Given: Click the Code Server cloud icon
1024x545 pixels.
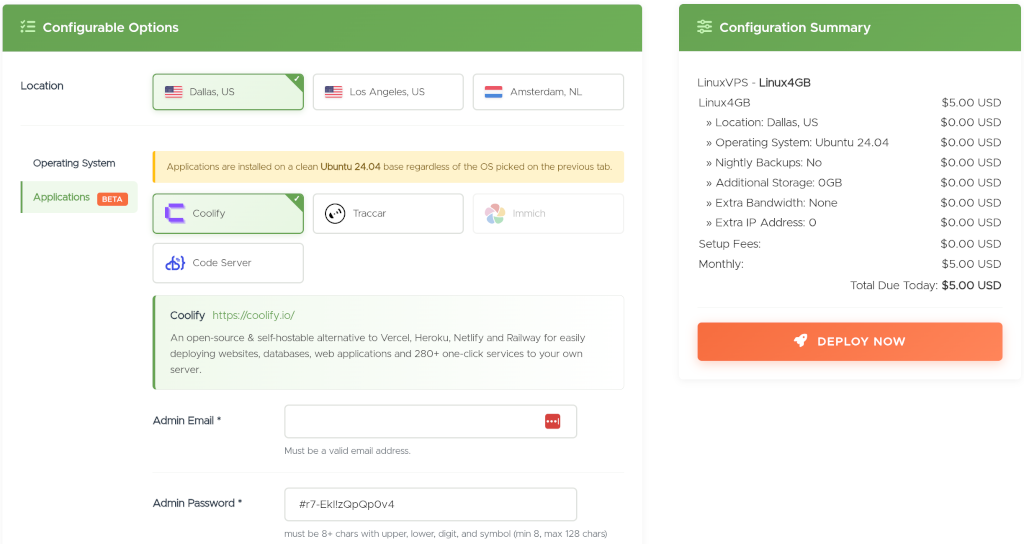Looking at the screenshot, I should point(175,263).
